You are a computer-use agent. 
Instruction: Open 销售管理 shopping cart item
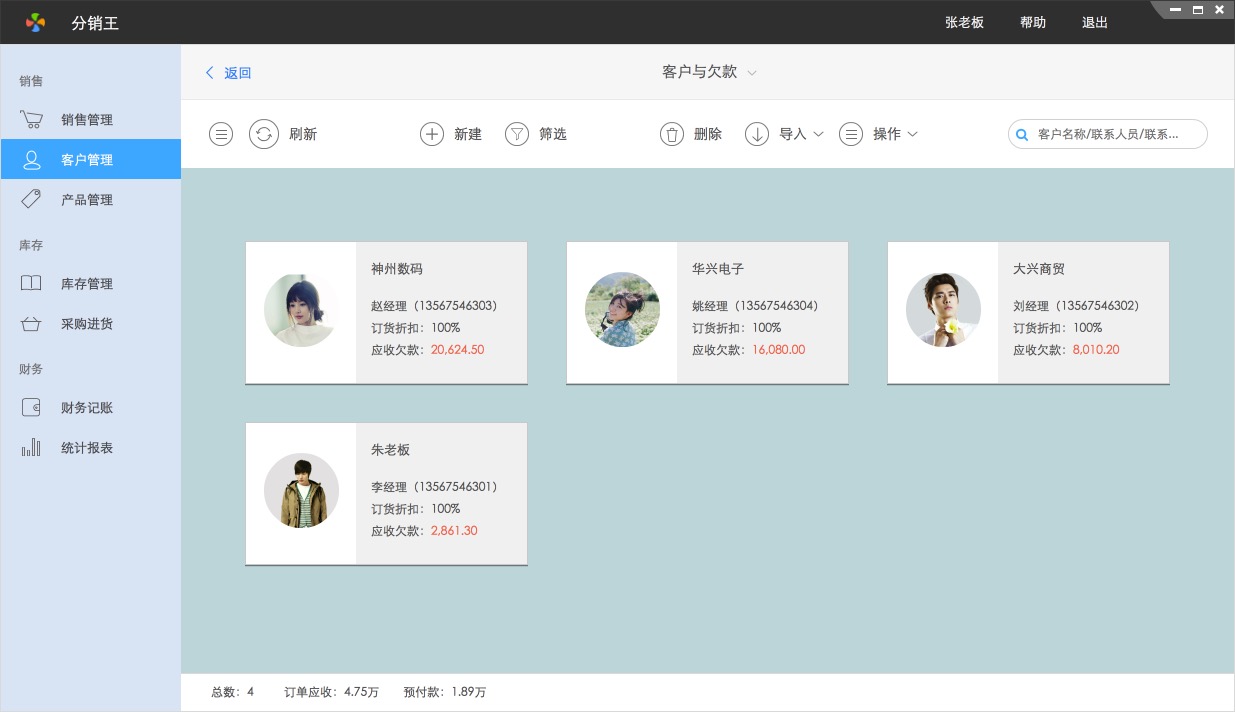click(31, 120)
